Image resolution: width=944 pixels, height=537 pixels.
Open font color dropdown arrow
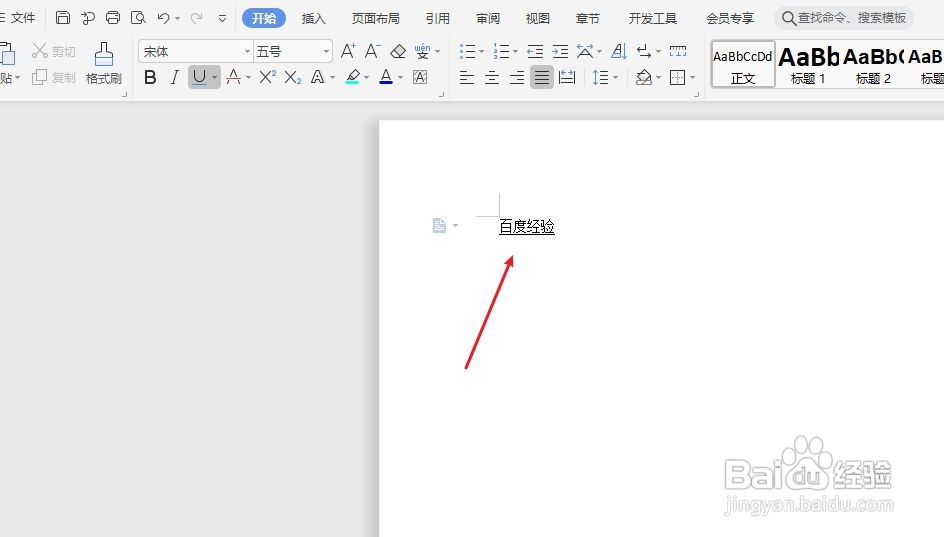pos(400,78)
